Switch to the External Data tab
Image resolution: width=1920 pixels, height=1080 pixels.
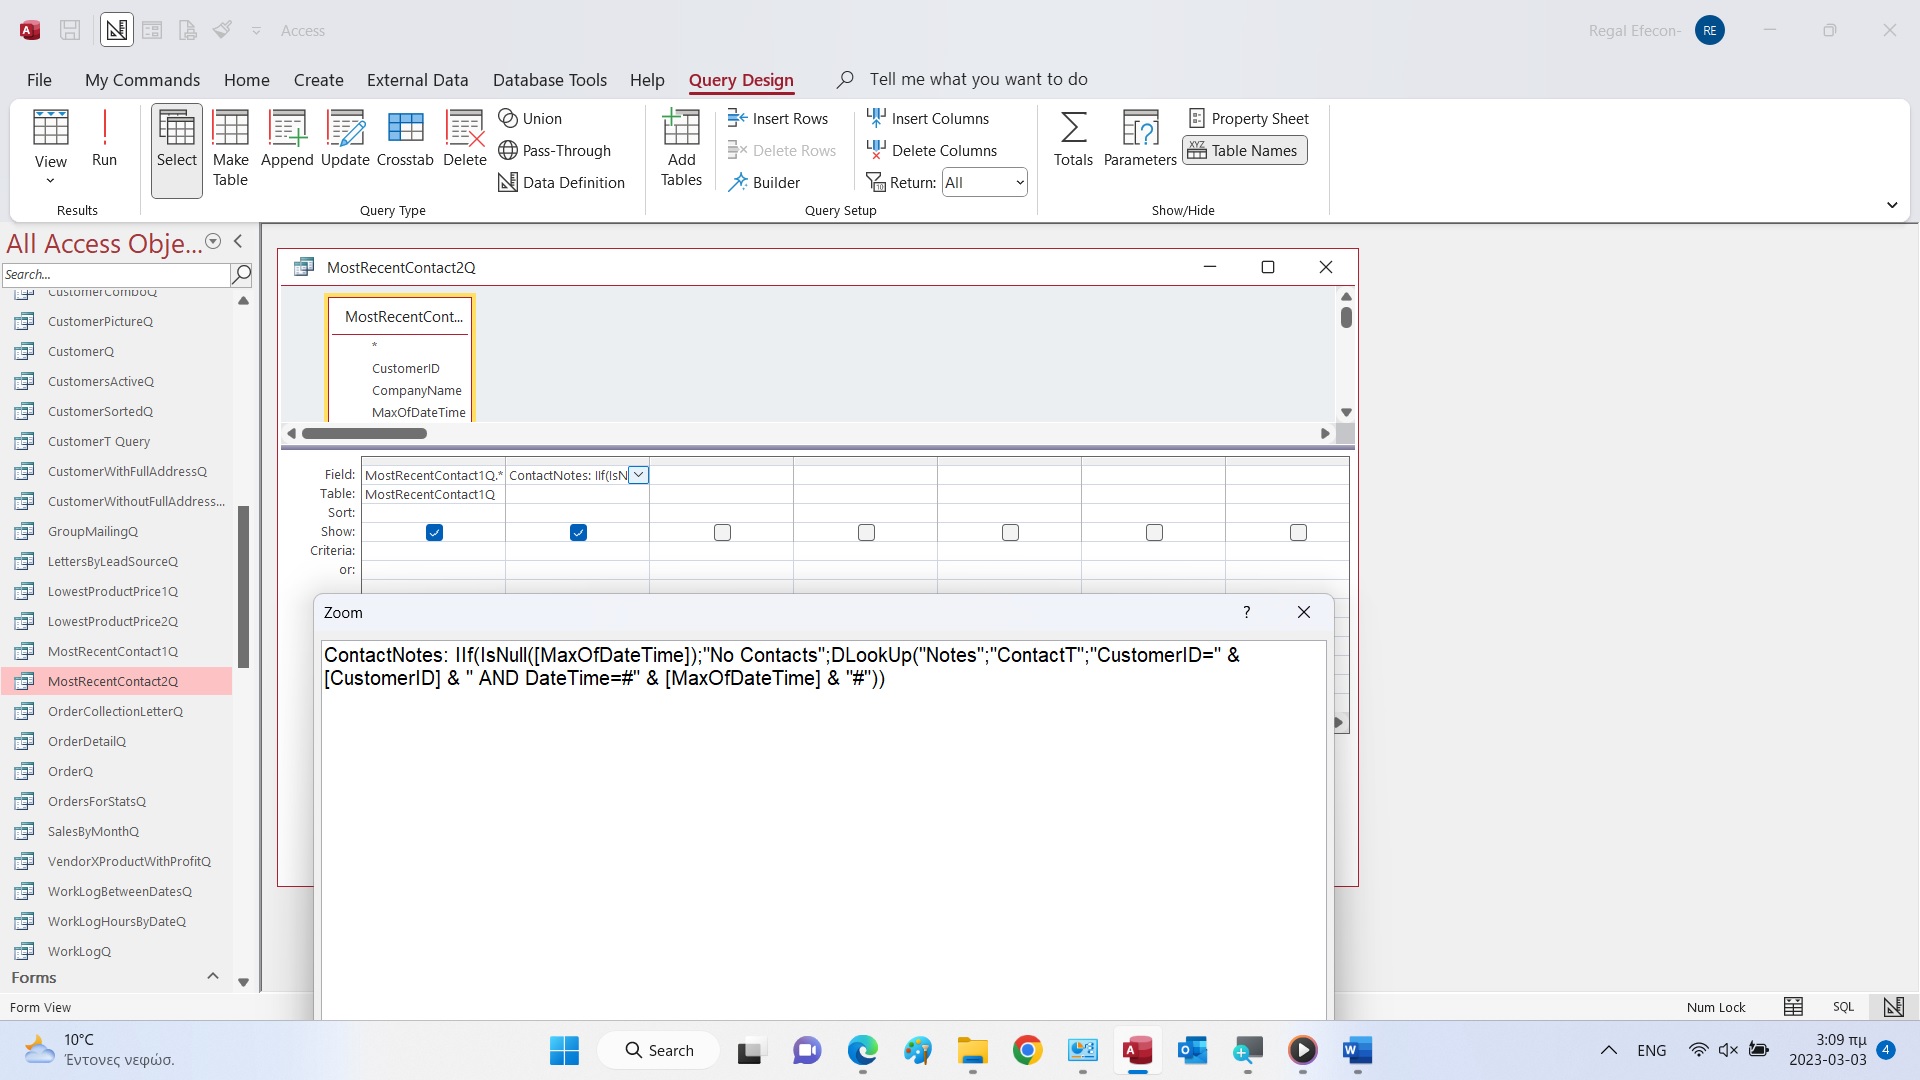point(417,80)
